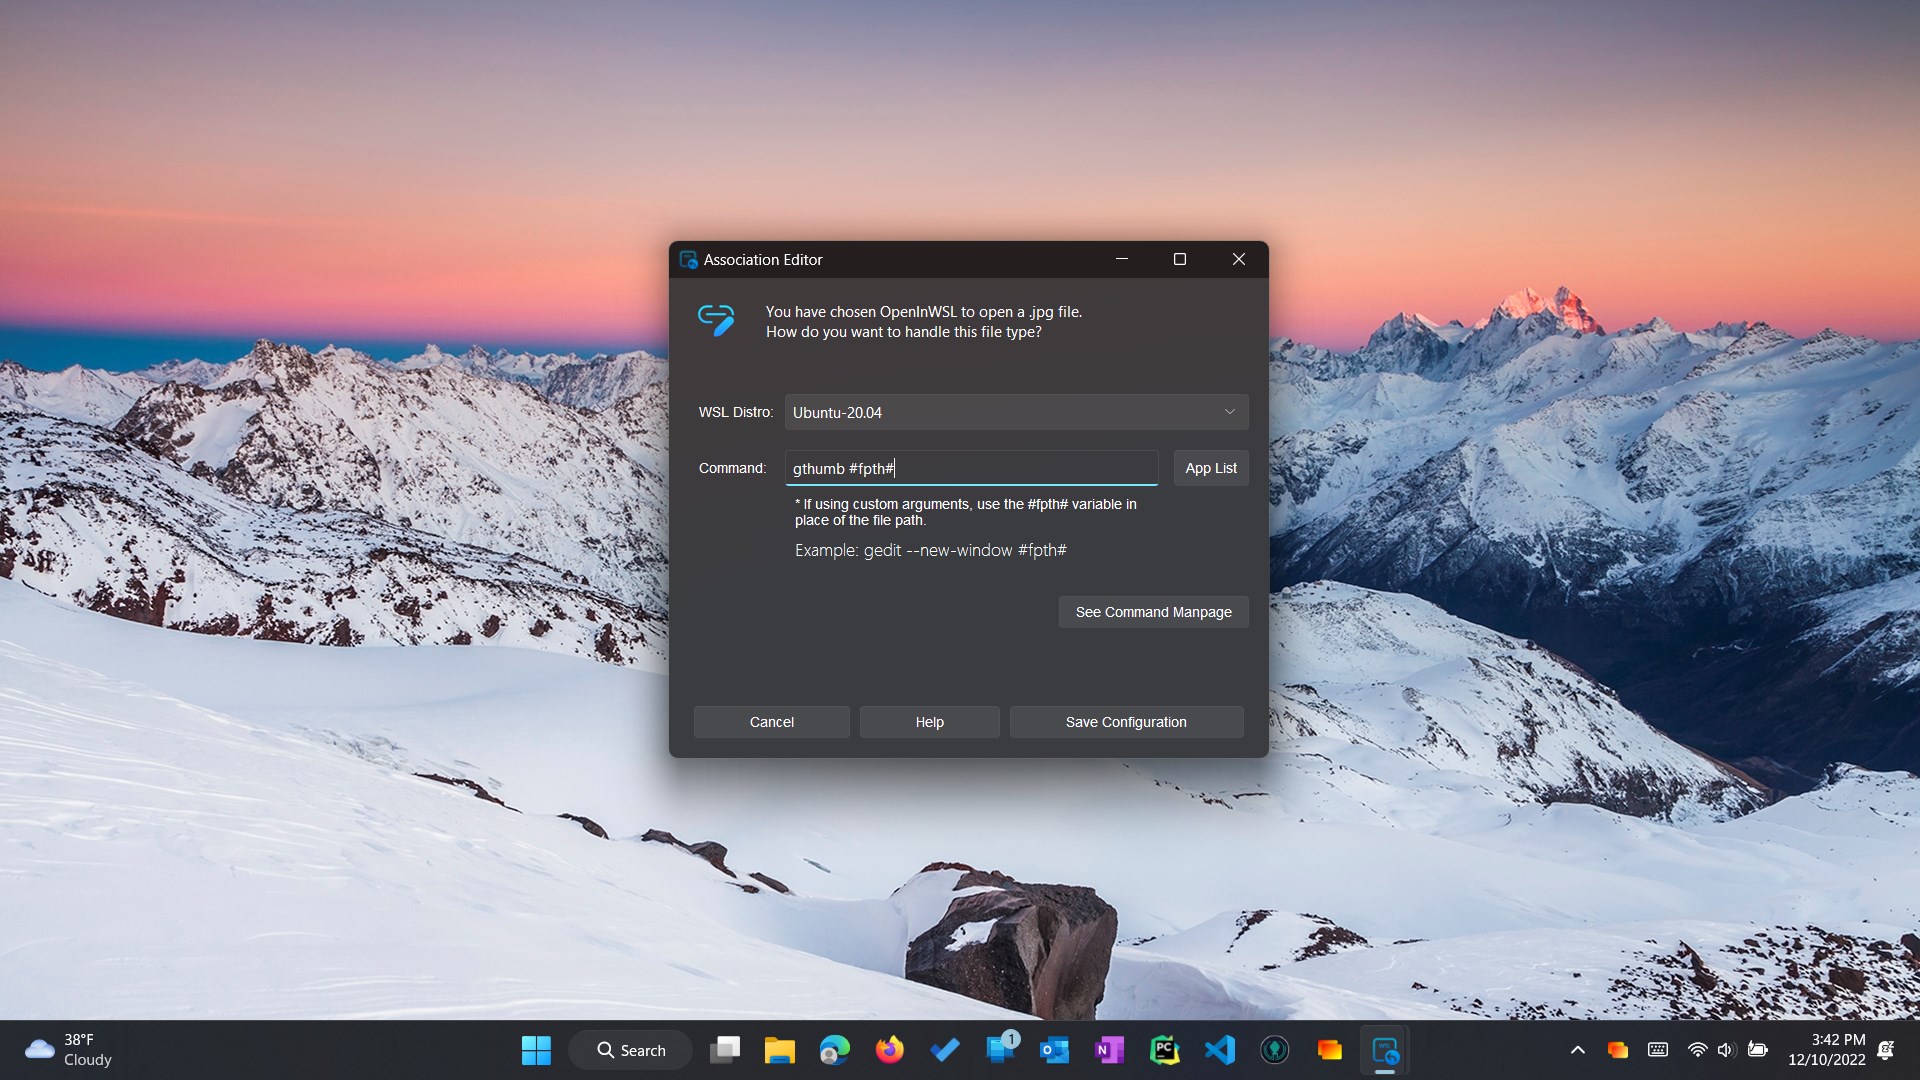Open the Windows Start menu
The image size is (1920, 1080).
536,1050
